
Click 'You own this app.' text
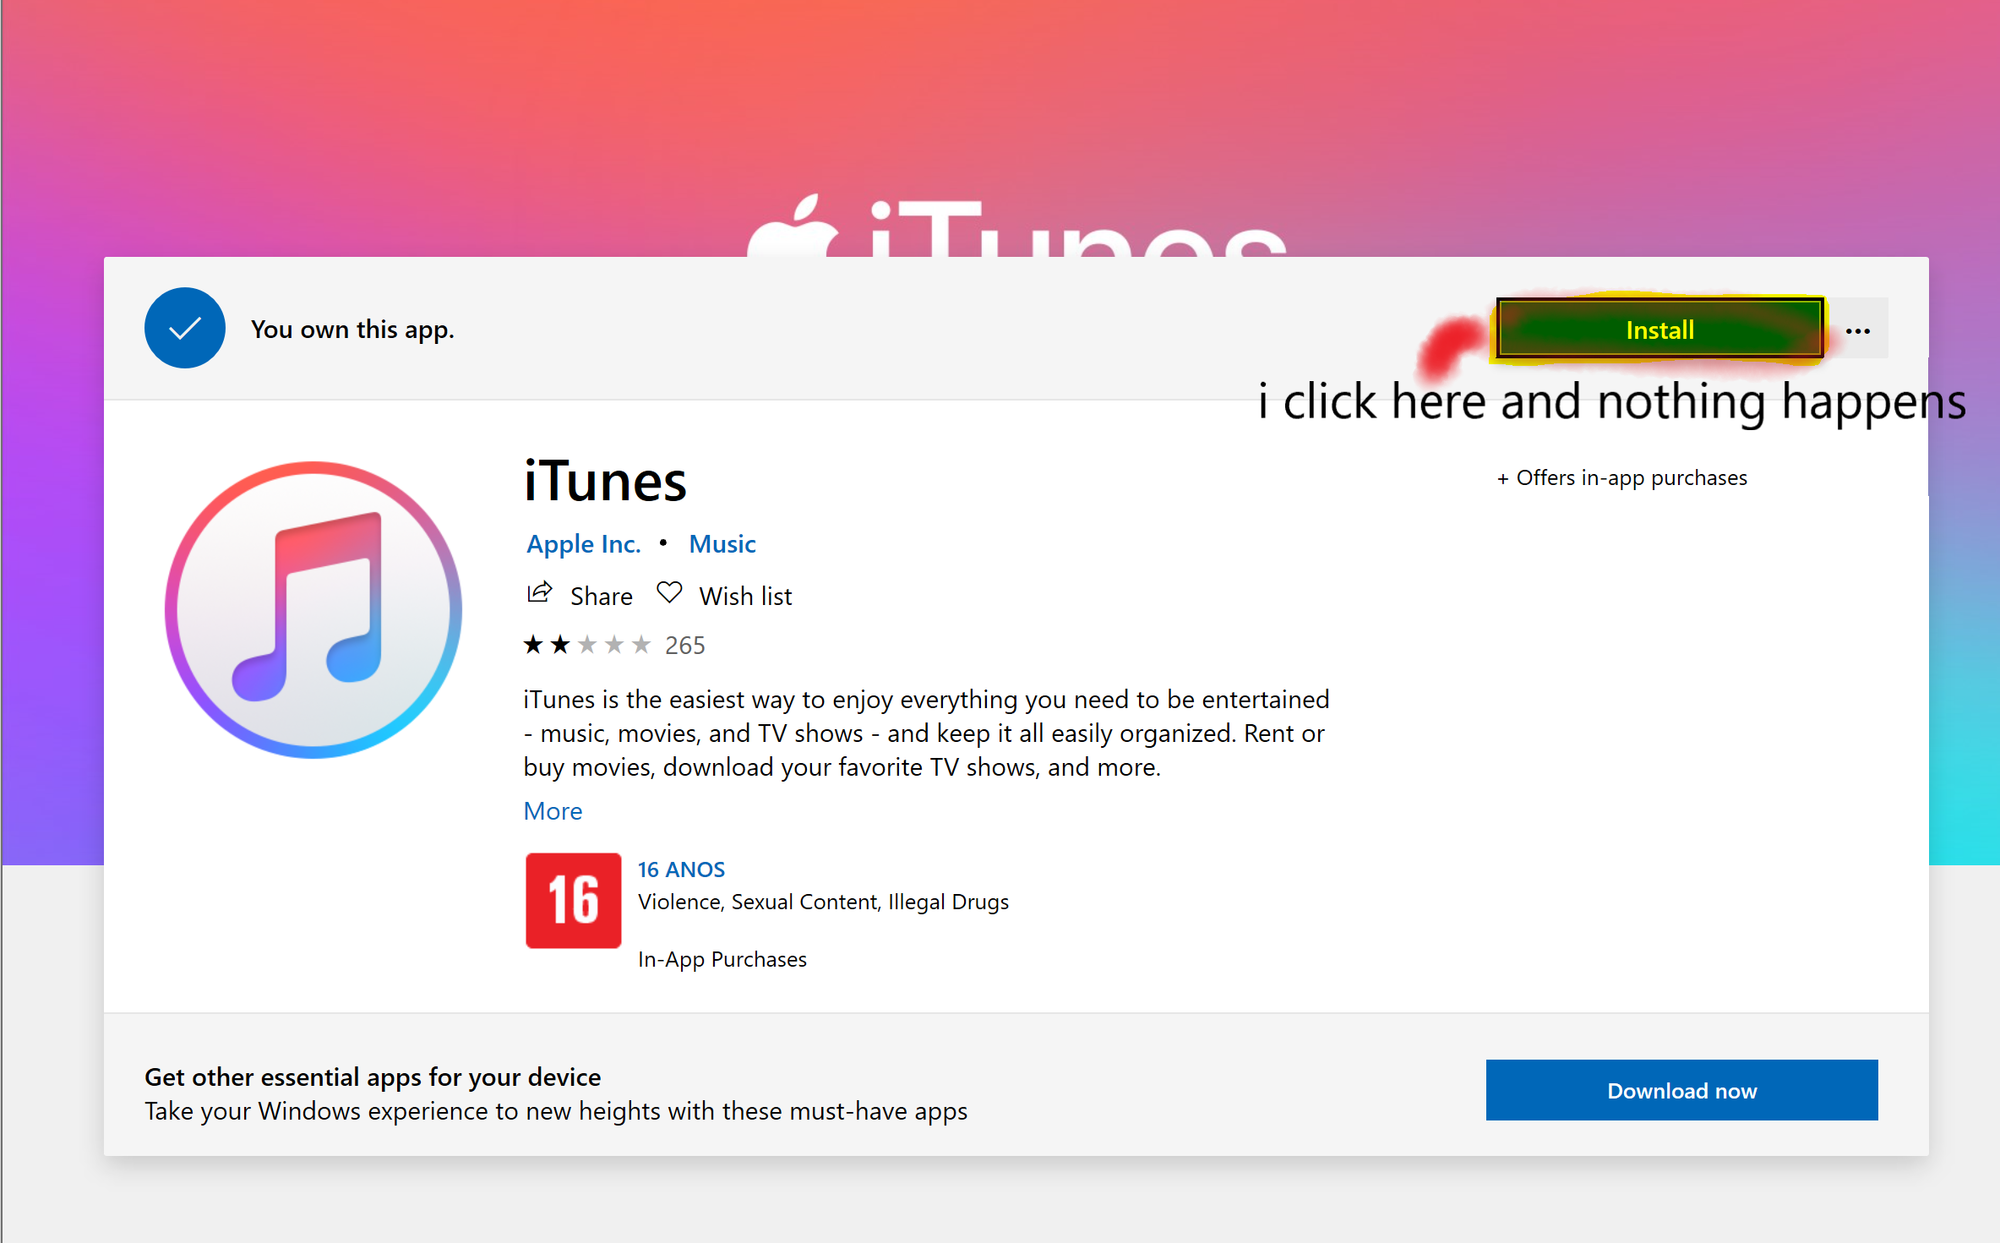point(353,329)
